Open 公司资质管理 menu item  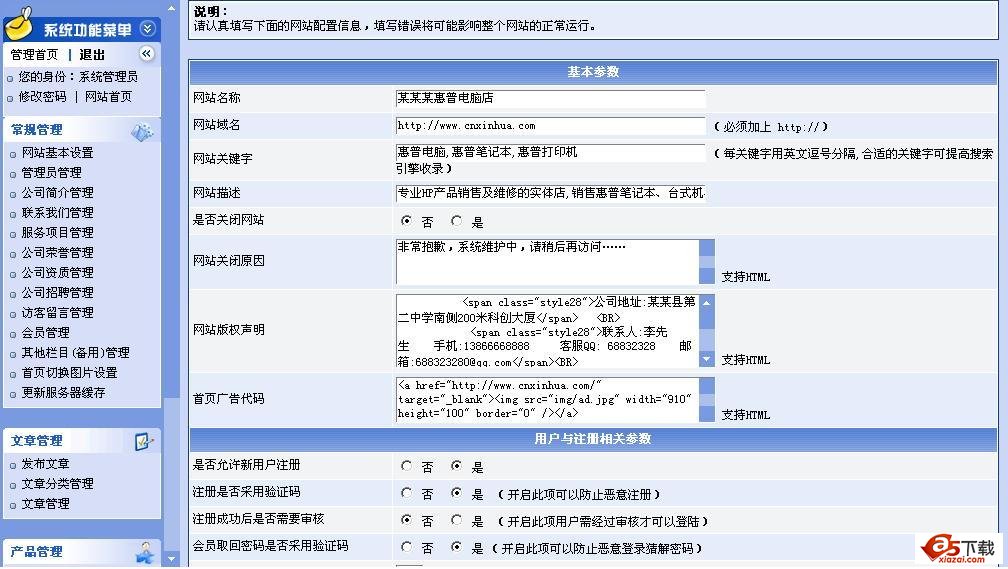[x=58, y=273]
